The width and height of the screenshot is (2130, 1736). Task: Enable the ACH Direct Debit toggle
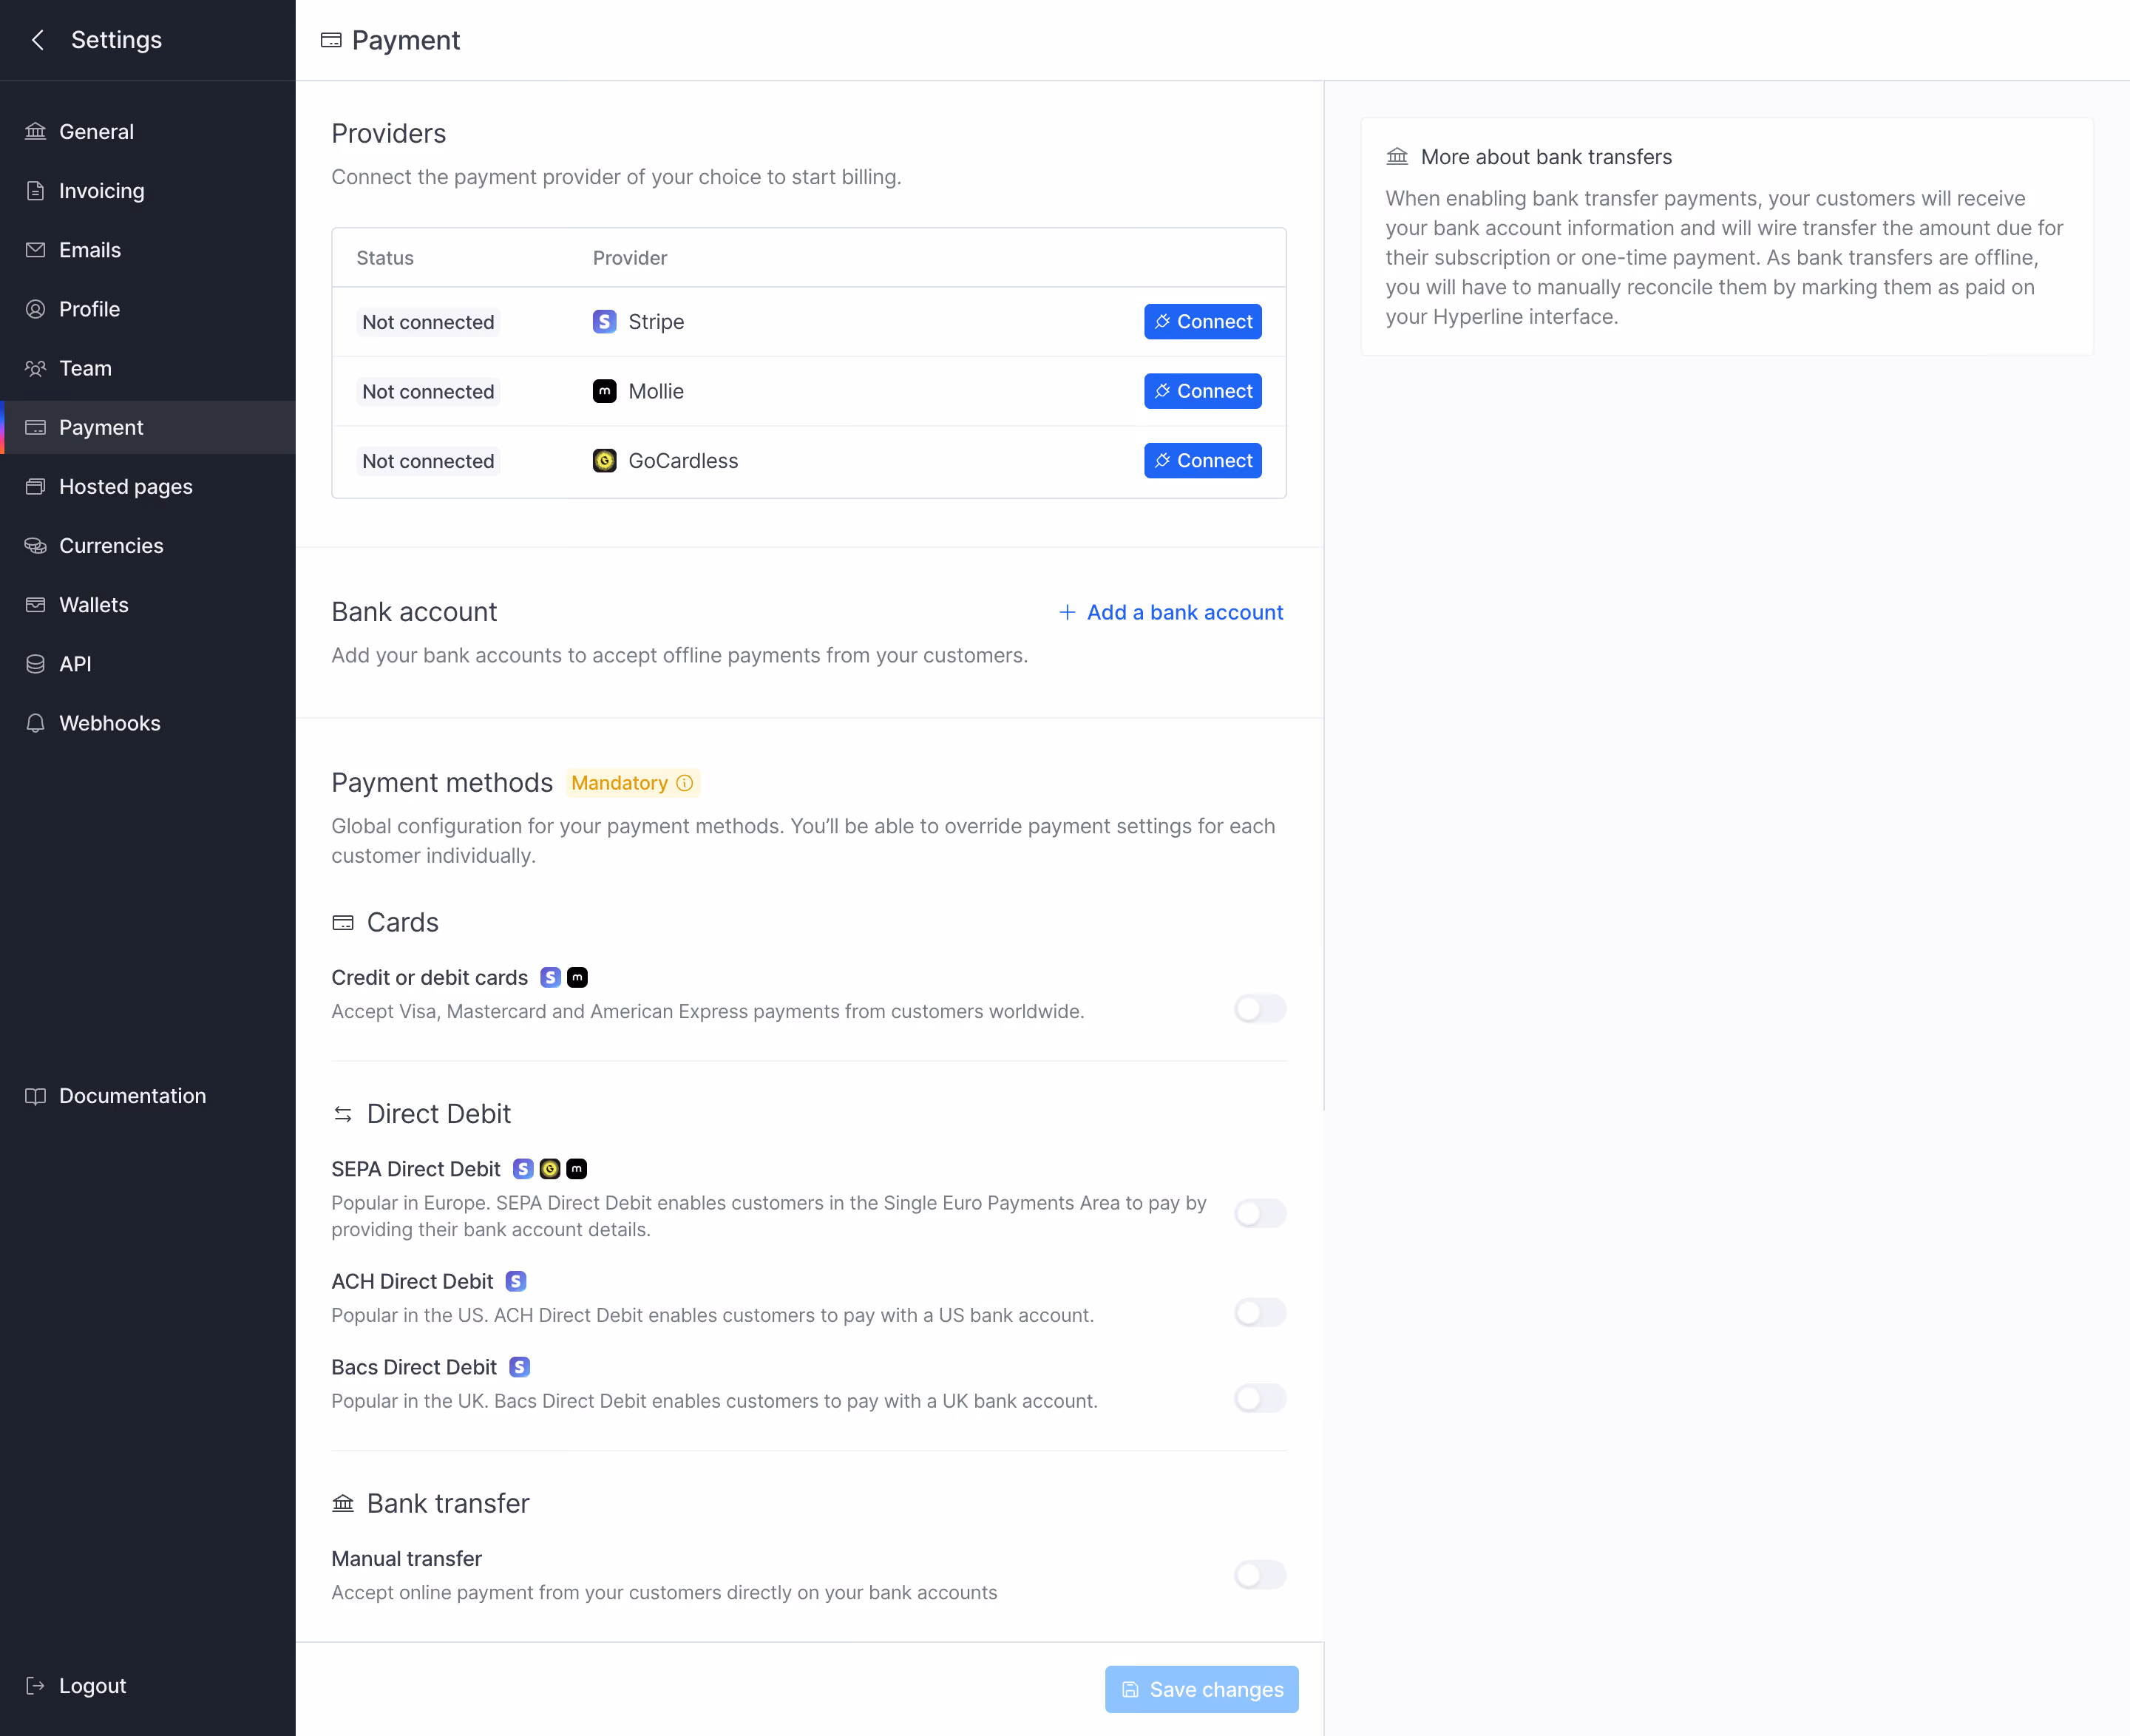point(1260,1312)
